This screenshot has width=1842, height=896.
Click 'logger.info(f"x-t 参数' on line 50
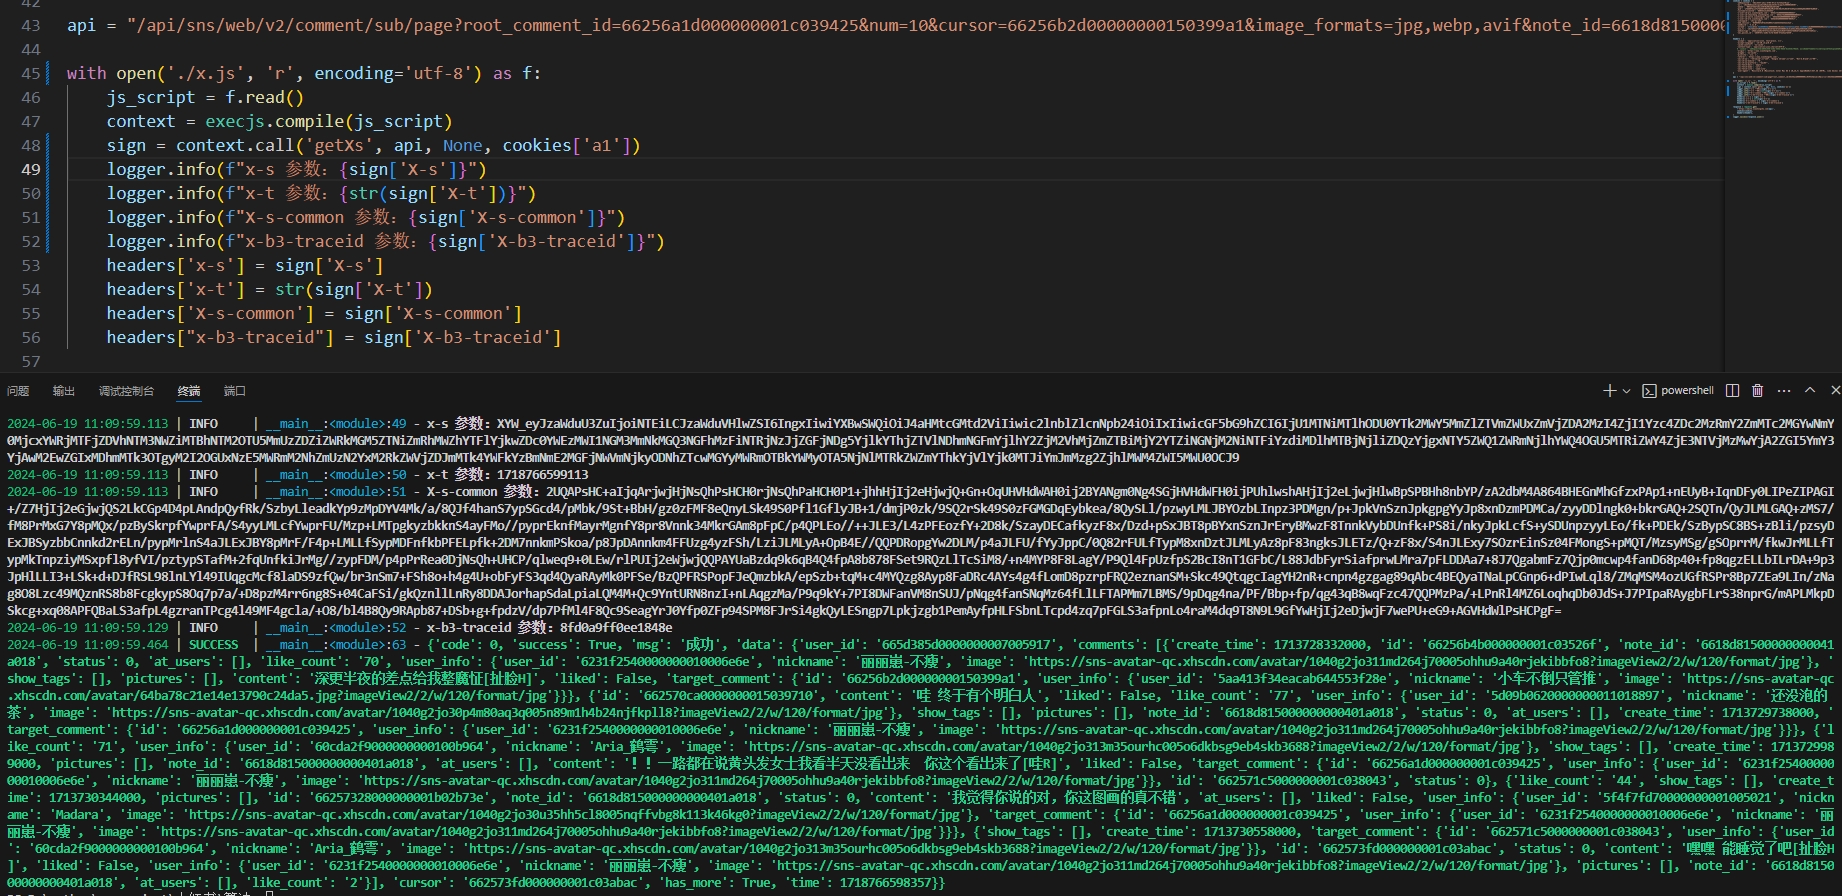point(216,194)
